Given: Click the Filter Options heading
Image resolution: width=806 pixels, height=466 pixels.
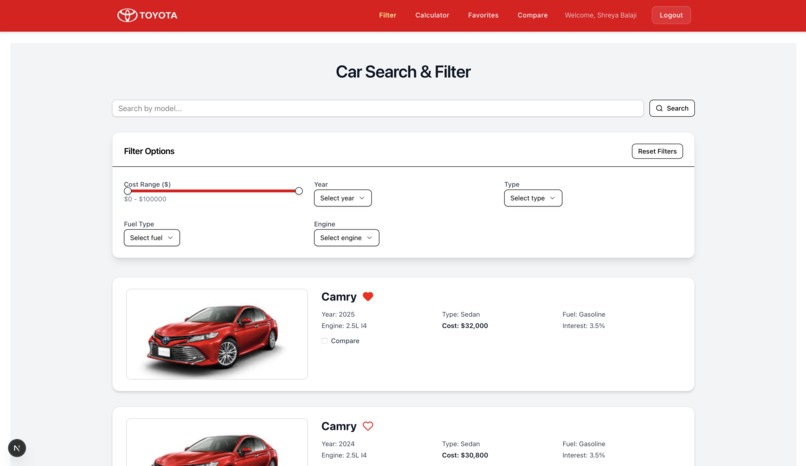Looking at the screenshot, I should click(149, 151).
